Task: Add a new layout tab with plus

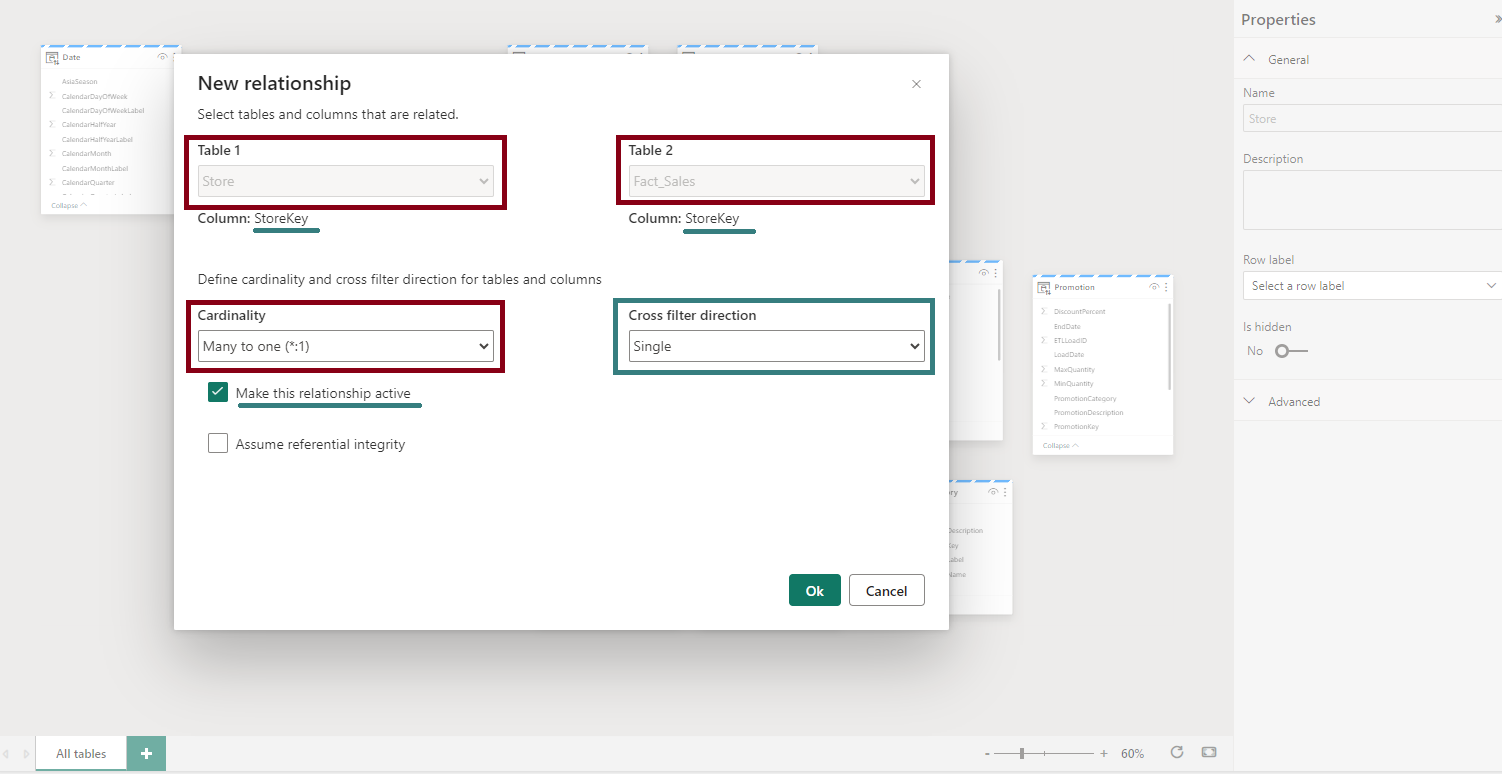Action: (146, 754)
